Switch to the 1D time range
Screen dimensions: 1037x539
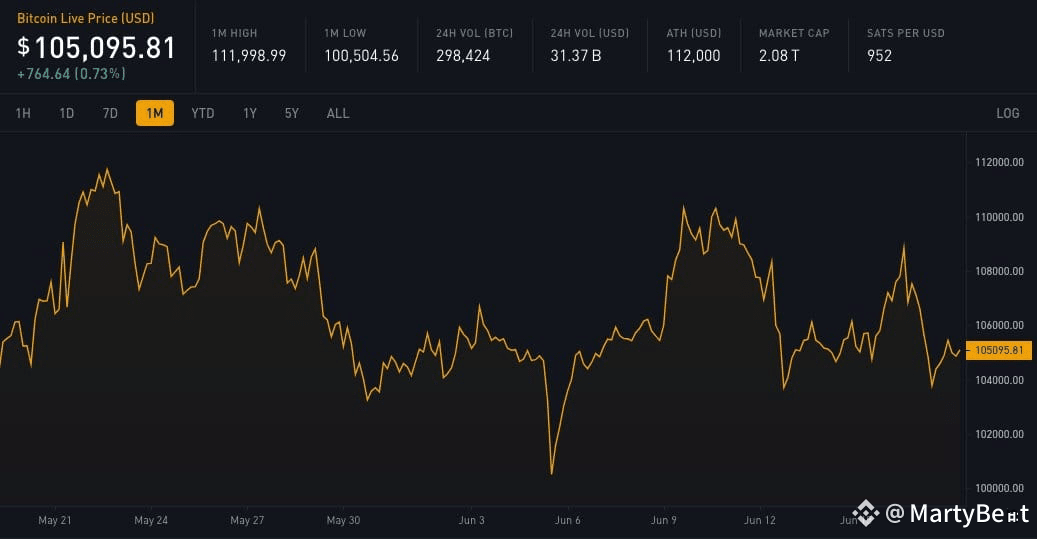click(x=67, y=113)
